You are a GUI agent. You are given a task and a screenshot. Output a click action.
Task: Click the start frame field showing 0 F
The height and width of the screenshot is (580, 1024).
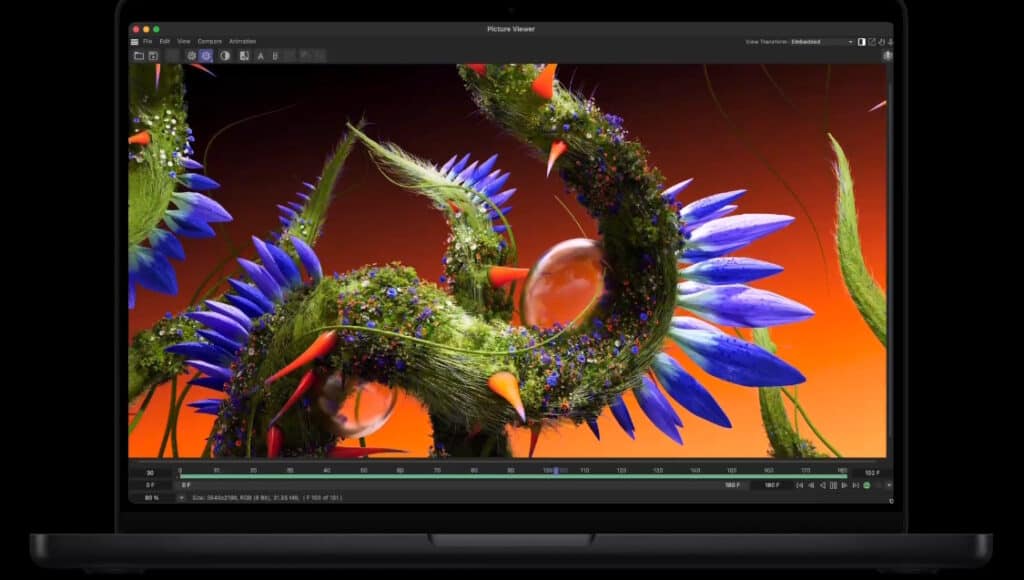[x=150, y=485]
